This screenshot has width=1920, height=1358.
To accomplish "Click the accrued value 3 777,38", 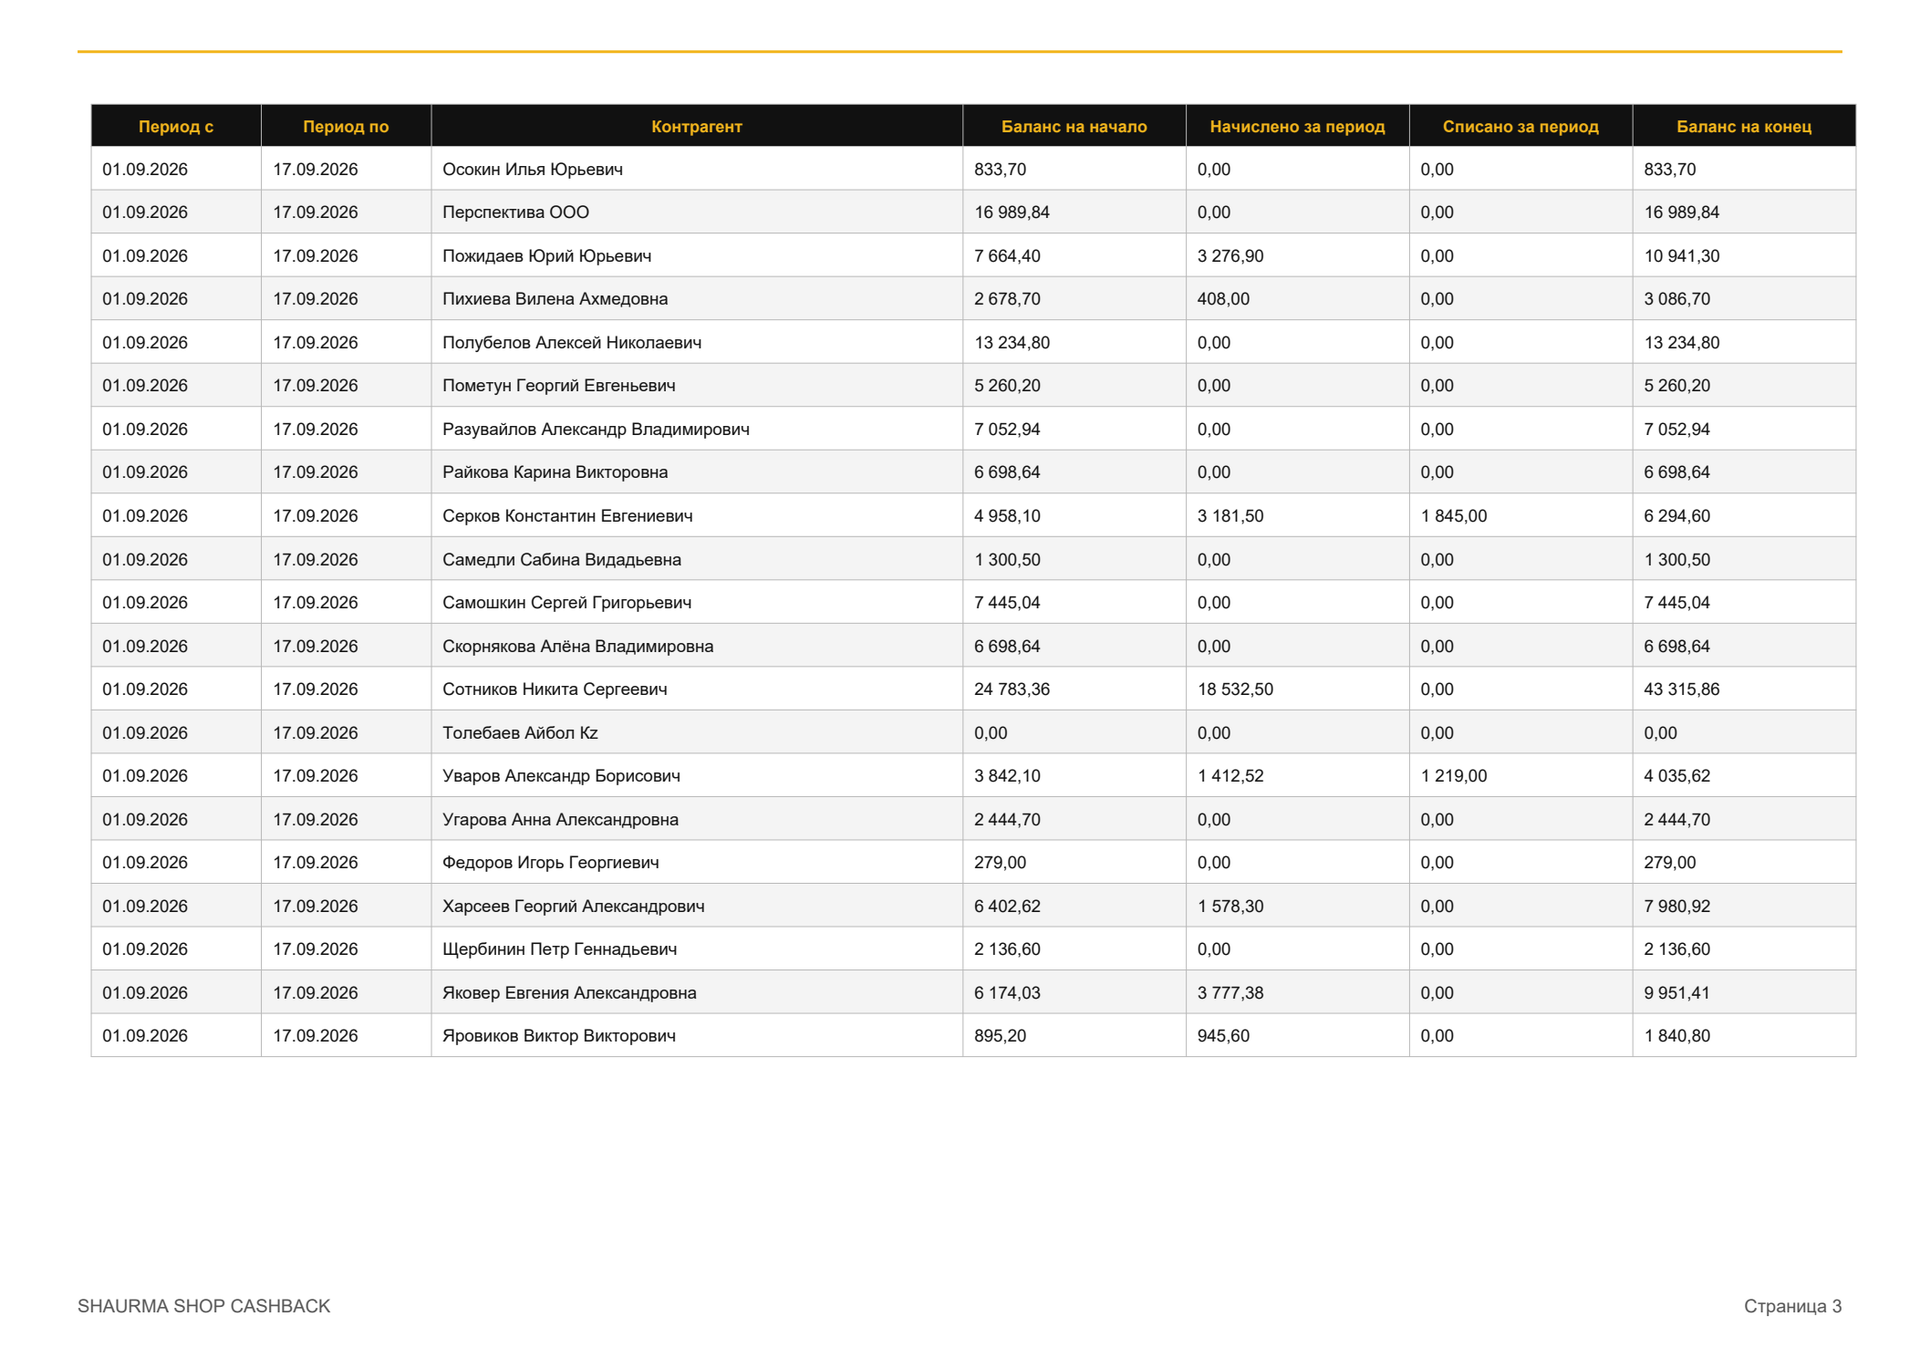I will pyautogui.click(x=1230, y=993).
